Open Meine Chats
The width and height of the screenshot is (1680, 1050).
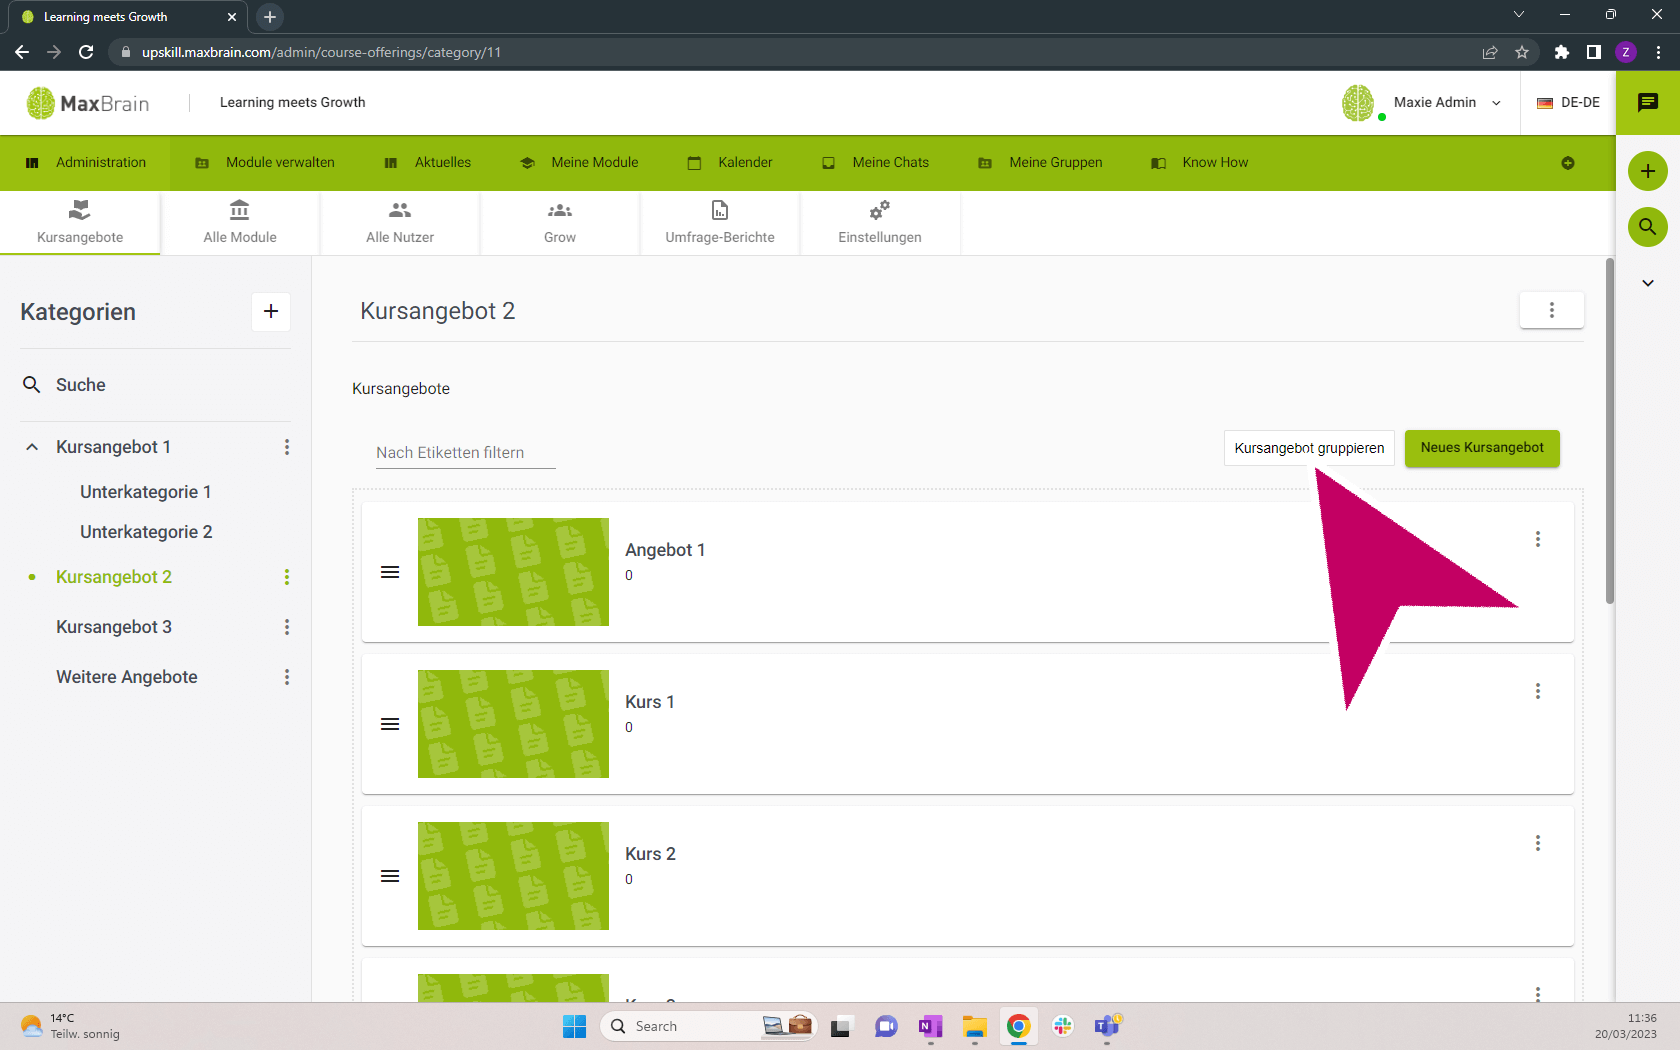click(x=876, y=163)
